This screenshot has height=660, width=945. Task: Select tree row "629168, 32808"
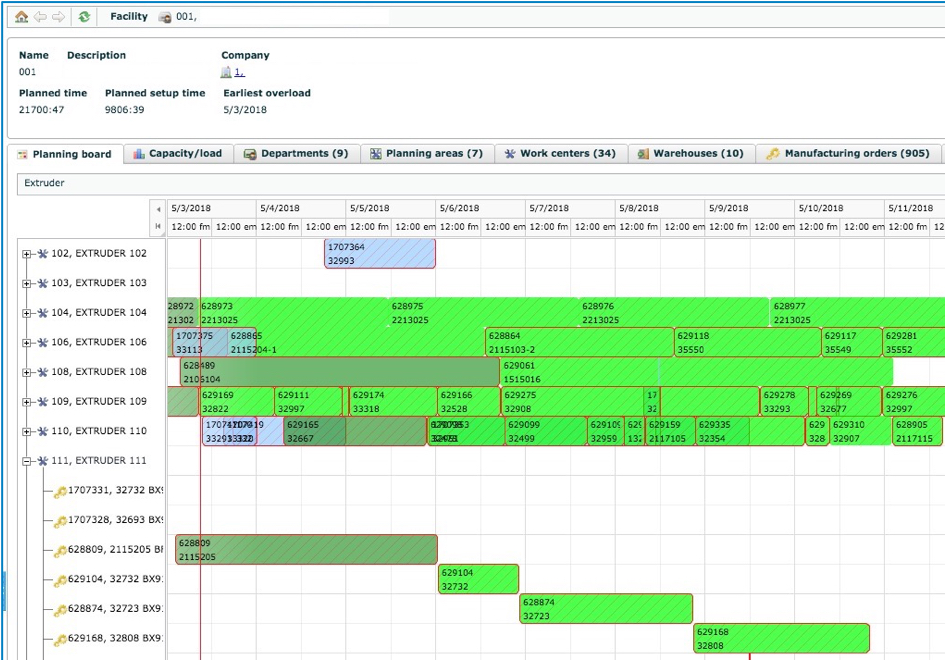click(x=115, y=638)
